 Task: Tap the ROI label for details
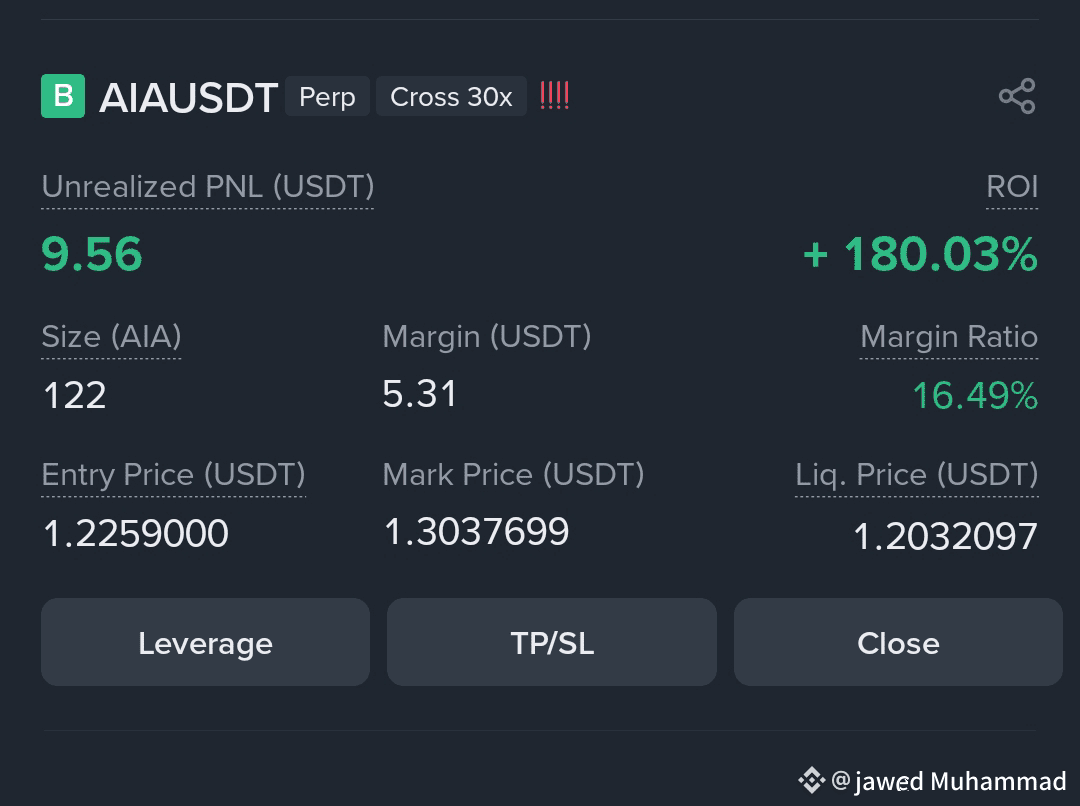tap(1012, 187)
